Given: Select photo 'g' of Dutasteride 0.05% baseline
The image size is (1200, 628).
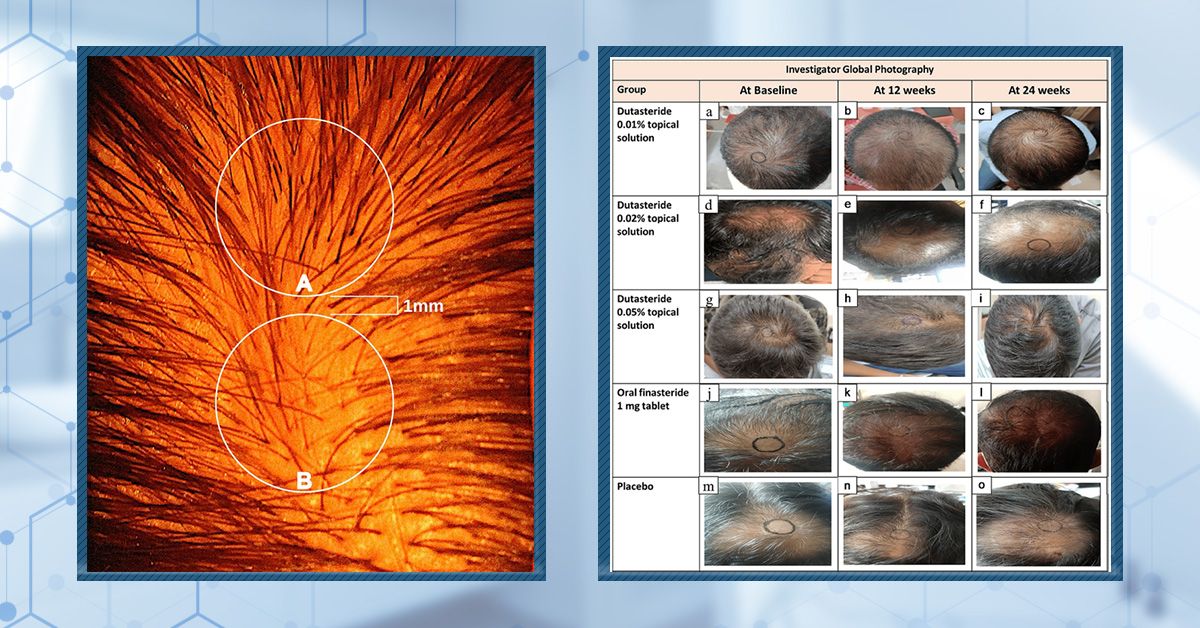Looking at the screenshot, I should click(768, 335).
